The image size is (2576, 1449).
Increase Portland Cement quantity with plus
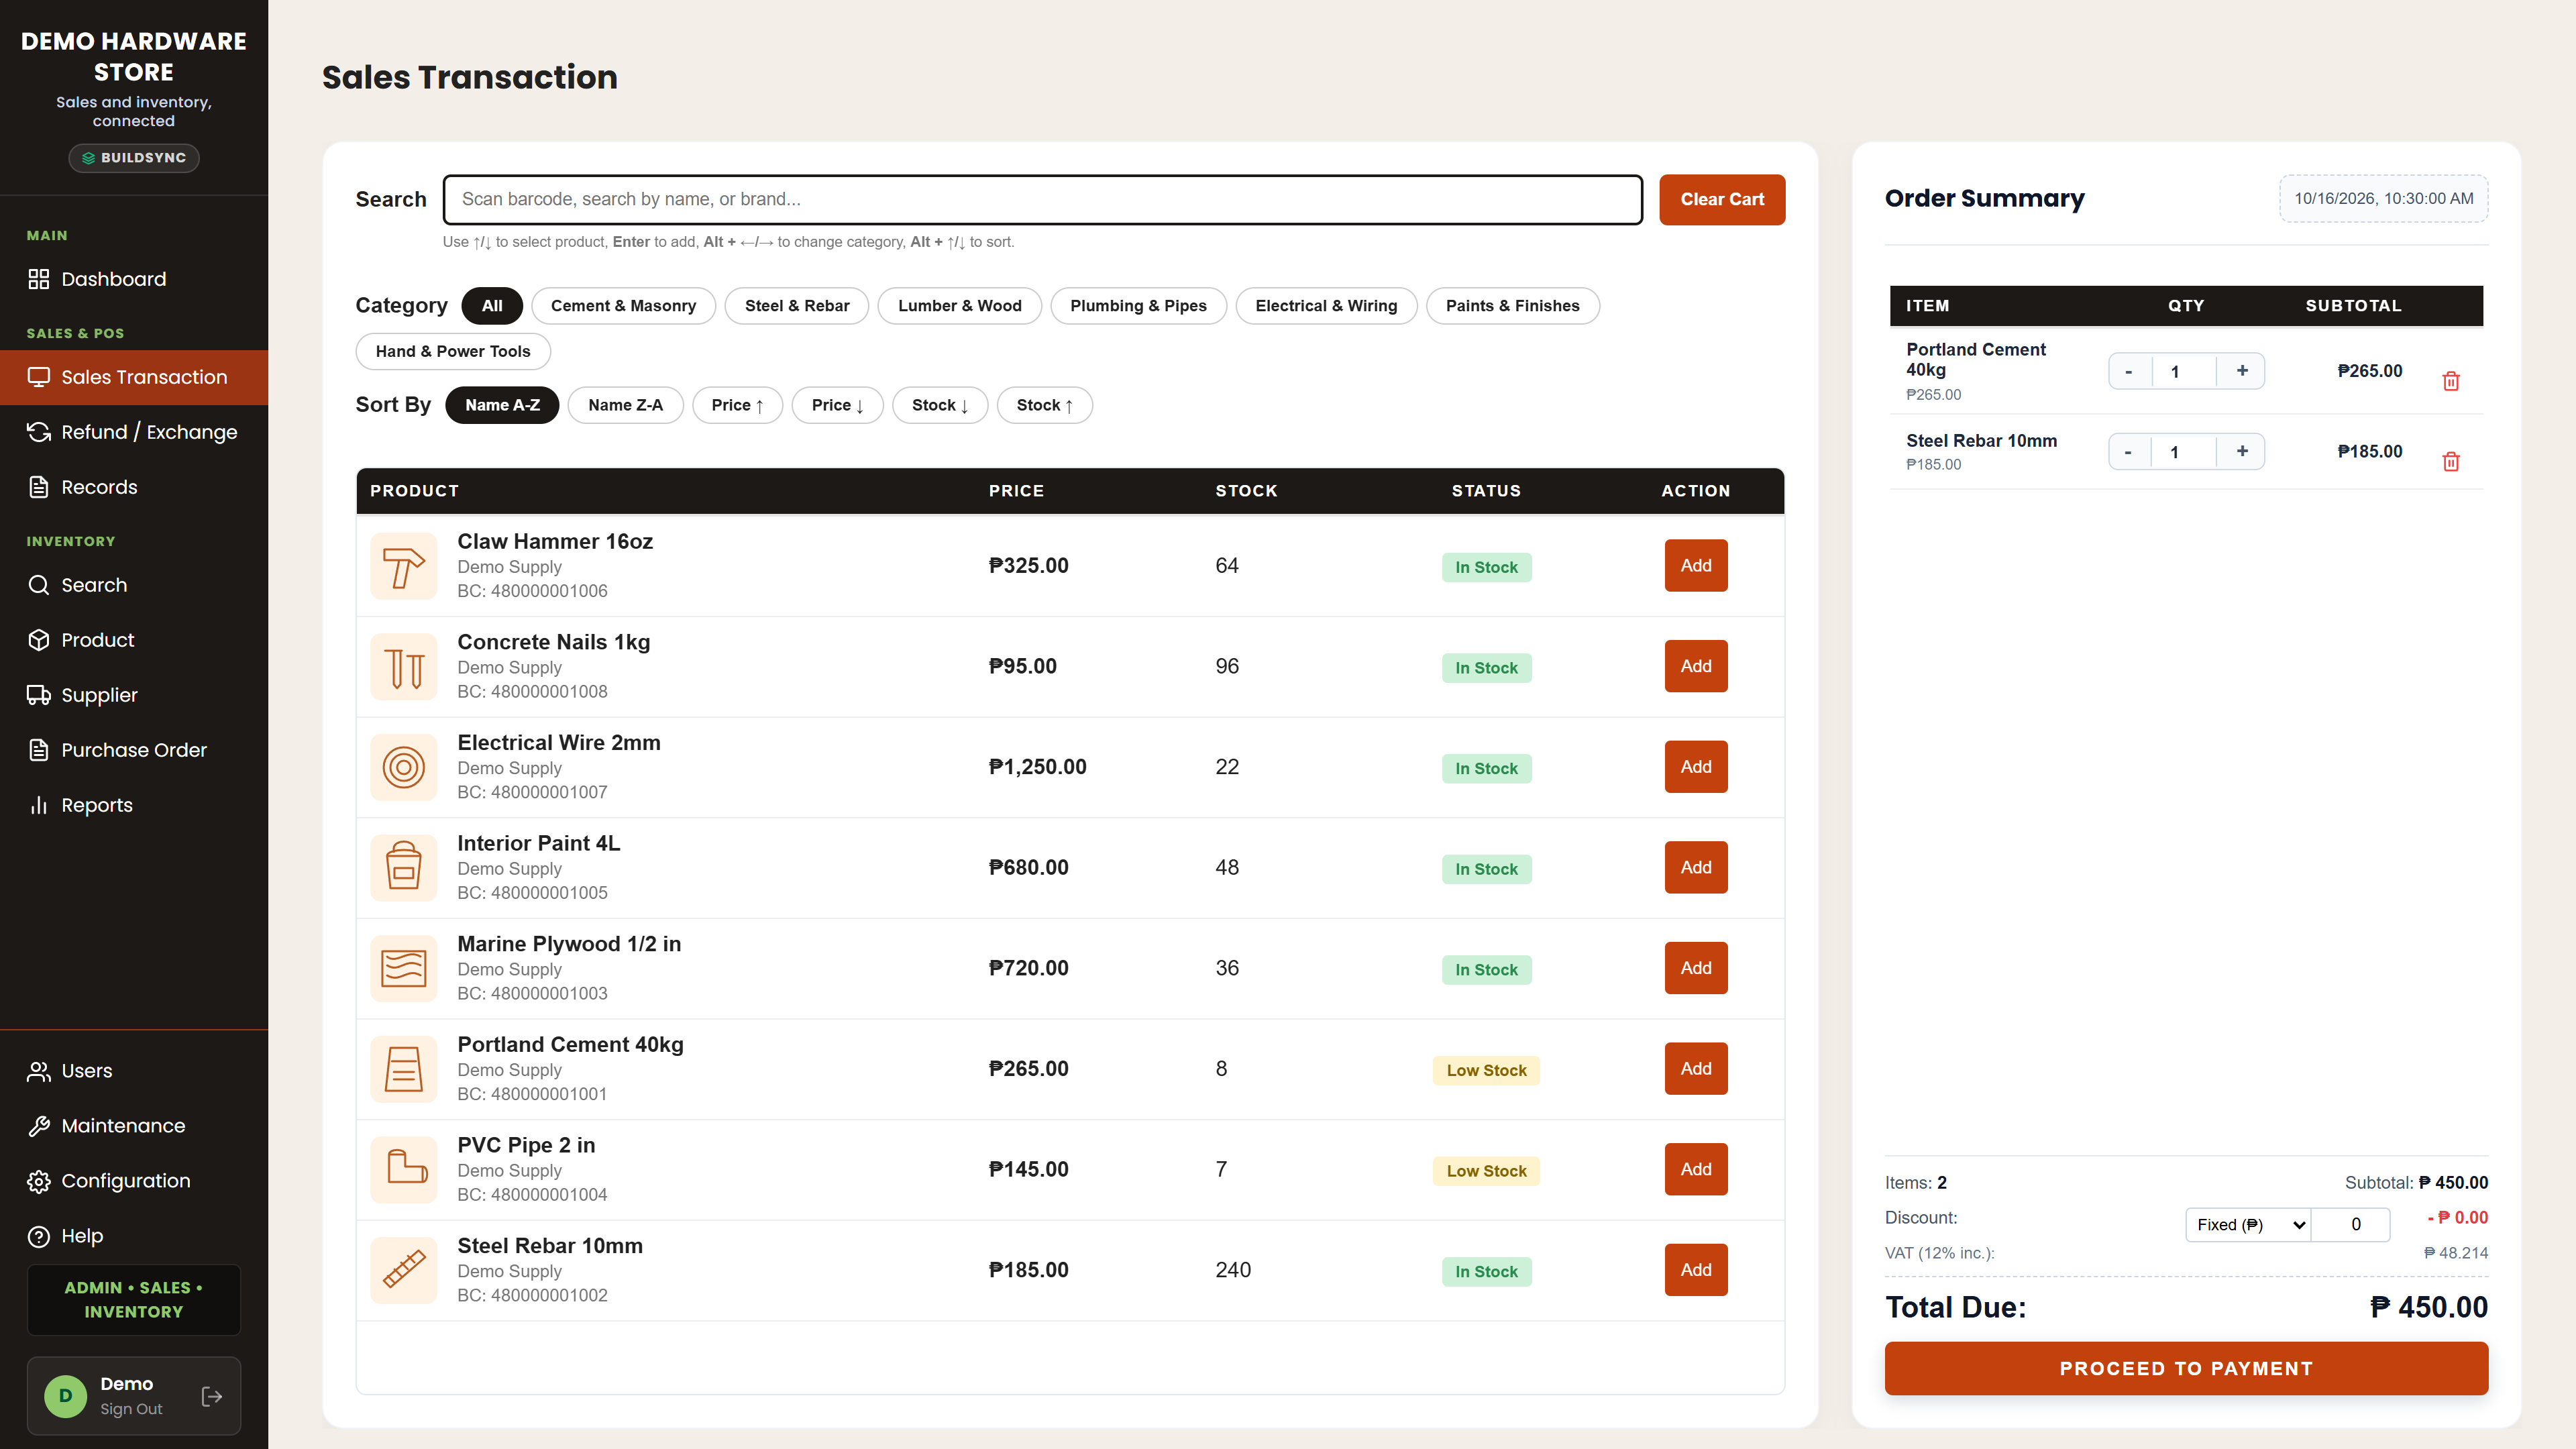[x=2242, y=371]
